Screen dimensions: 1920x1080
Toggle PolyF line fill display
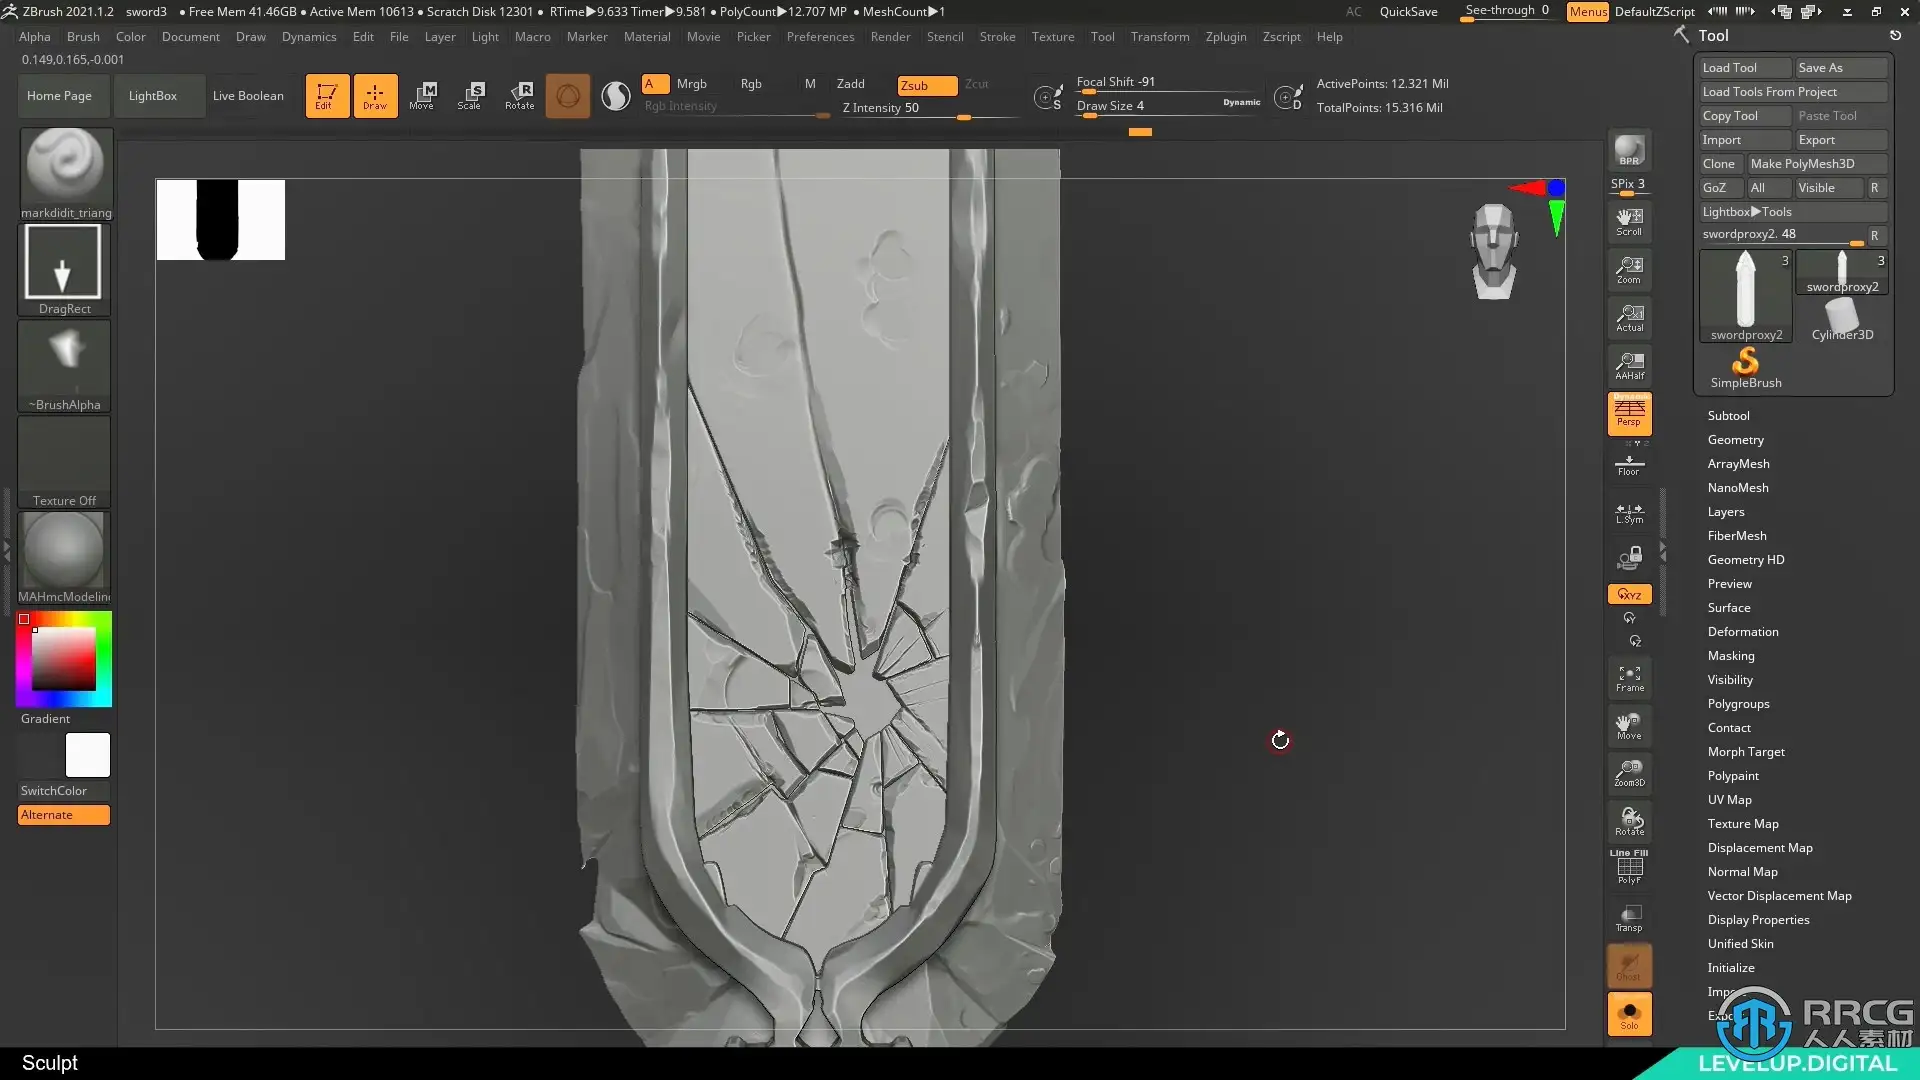(x=1629, y=868)
